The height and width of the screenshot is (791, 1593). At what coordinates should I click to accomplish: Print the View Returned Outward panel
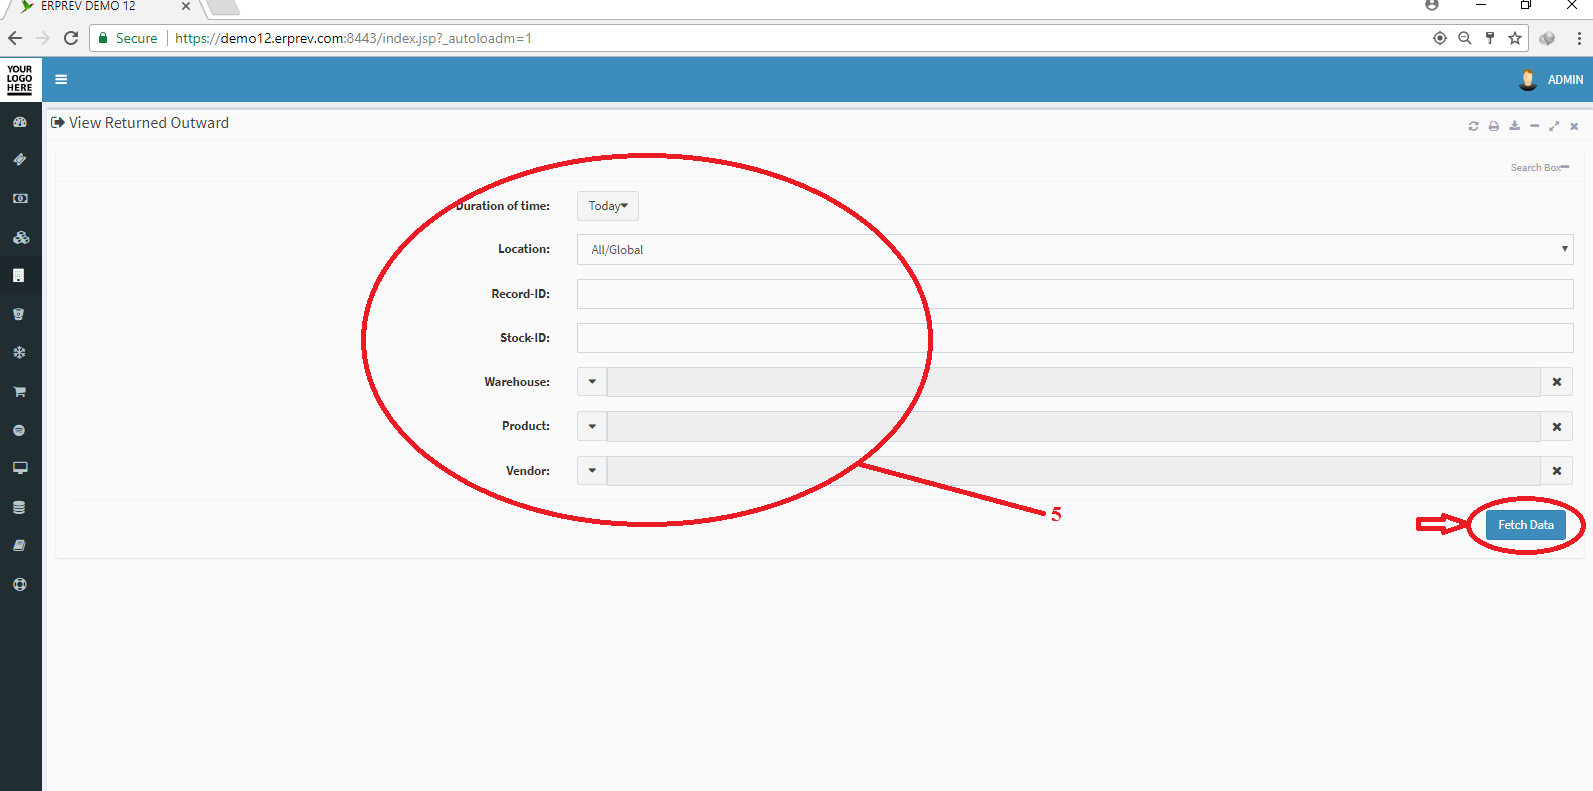pyautogui.click(x=1494, y=126)
